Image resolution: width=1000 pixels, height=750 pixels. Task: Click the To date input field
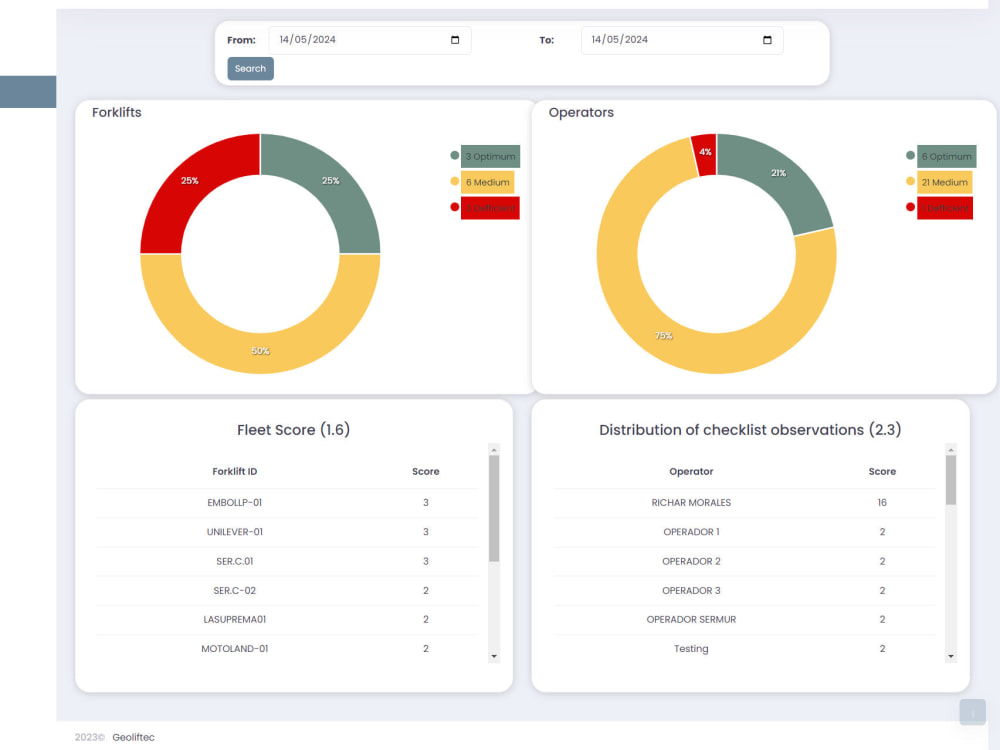pyautogui.click(x=682, y=40)
